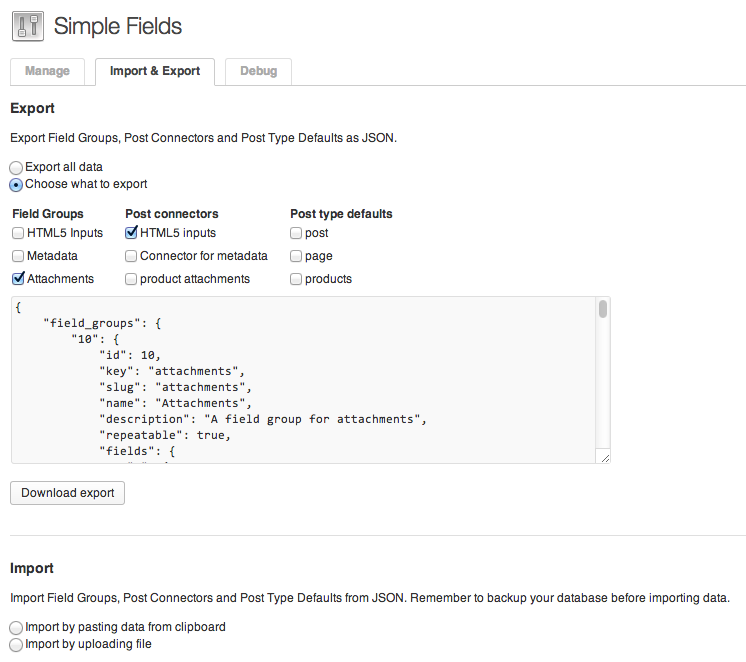Image resolution: width=746 pixels, height=662 pixels.
Task: Click the Import section heading
Action: (32, 568)
